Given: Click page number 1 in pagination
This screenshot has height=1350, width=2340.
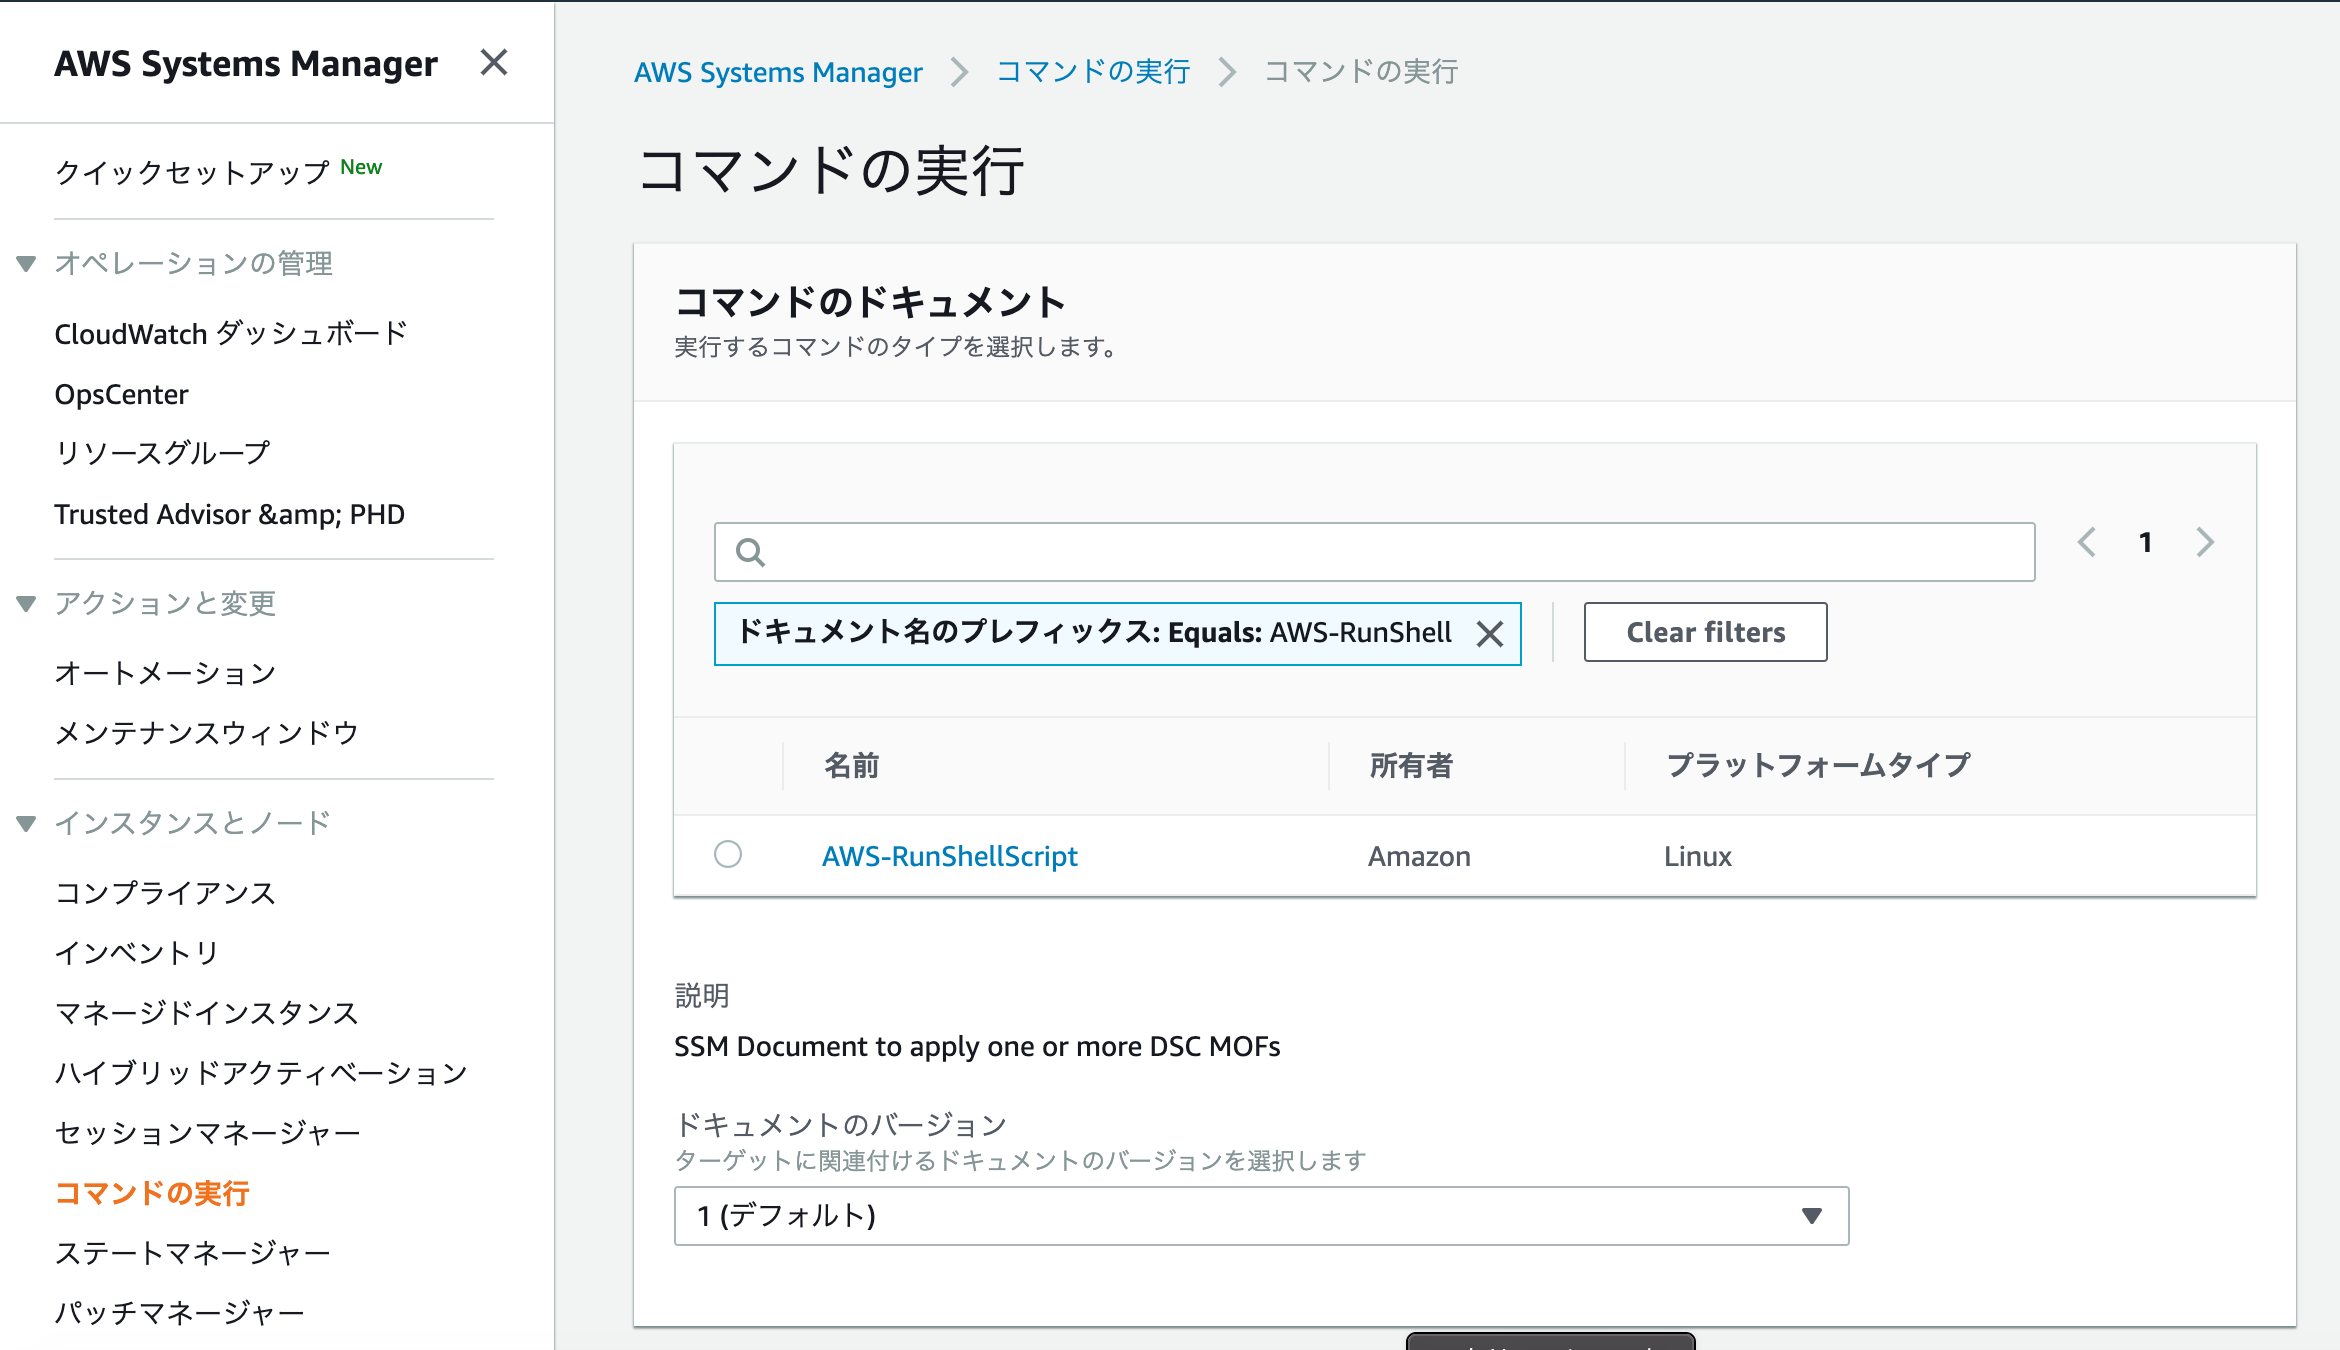Looking at the screenshot, I should [2145, 542].
